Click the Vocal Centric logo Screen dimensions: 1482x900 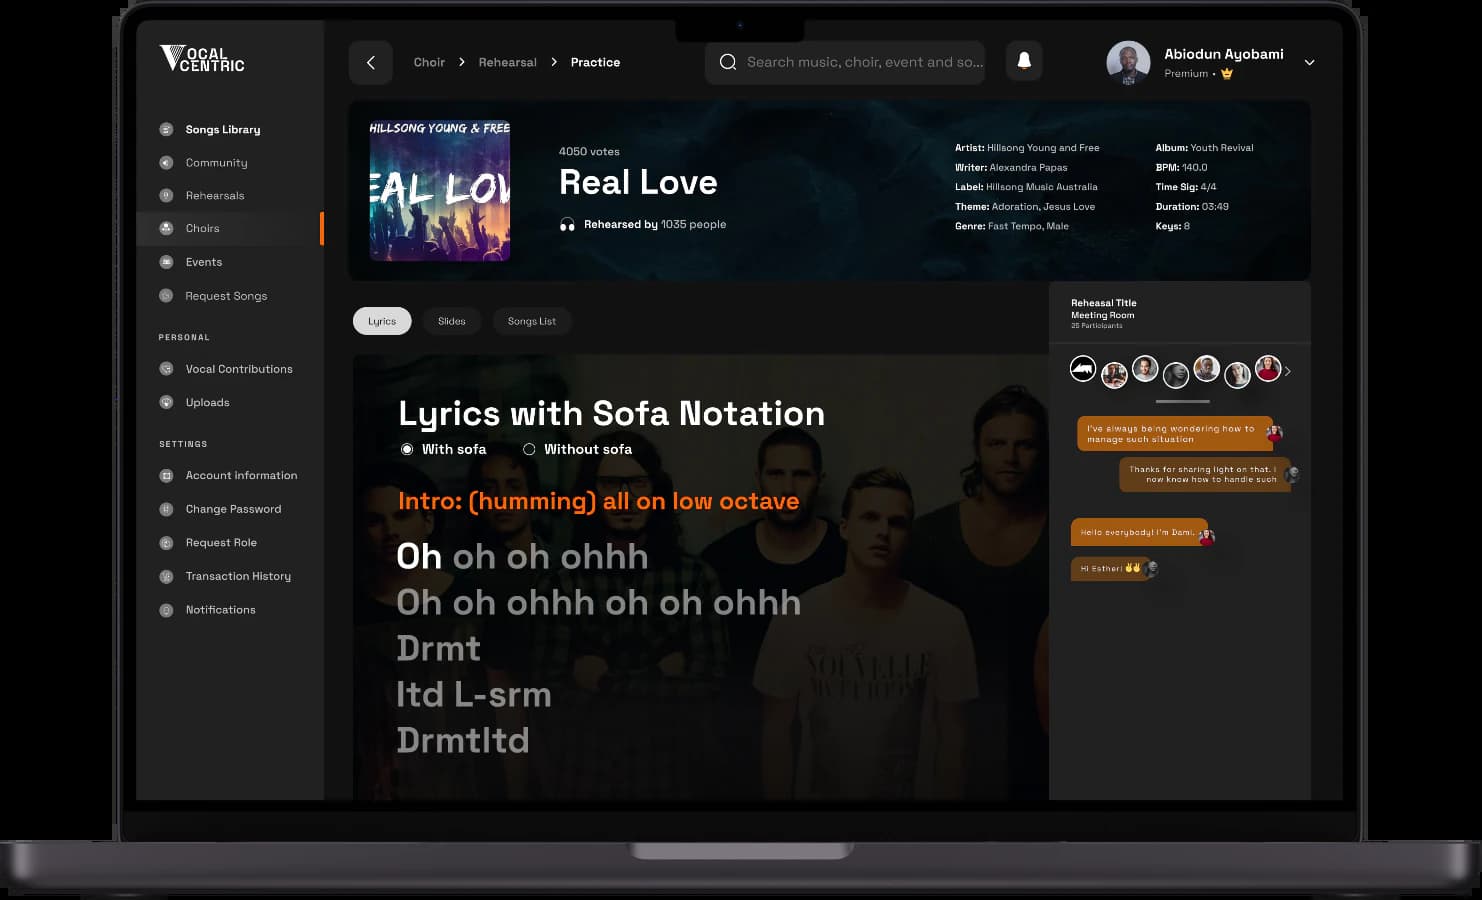[202, 59]
